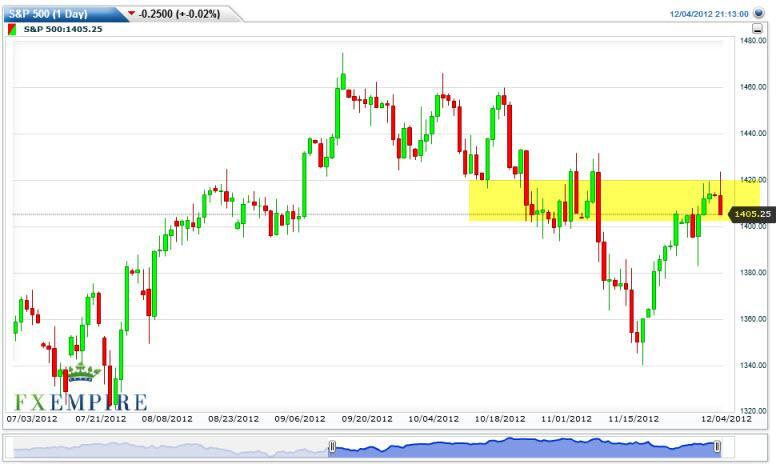
Task: Click the 1480.00 price axis label
Action: click(753, 41)
